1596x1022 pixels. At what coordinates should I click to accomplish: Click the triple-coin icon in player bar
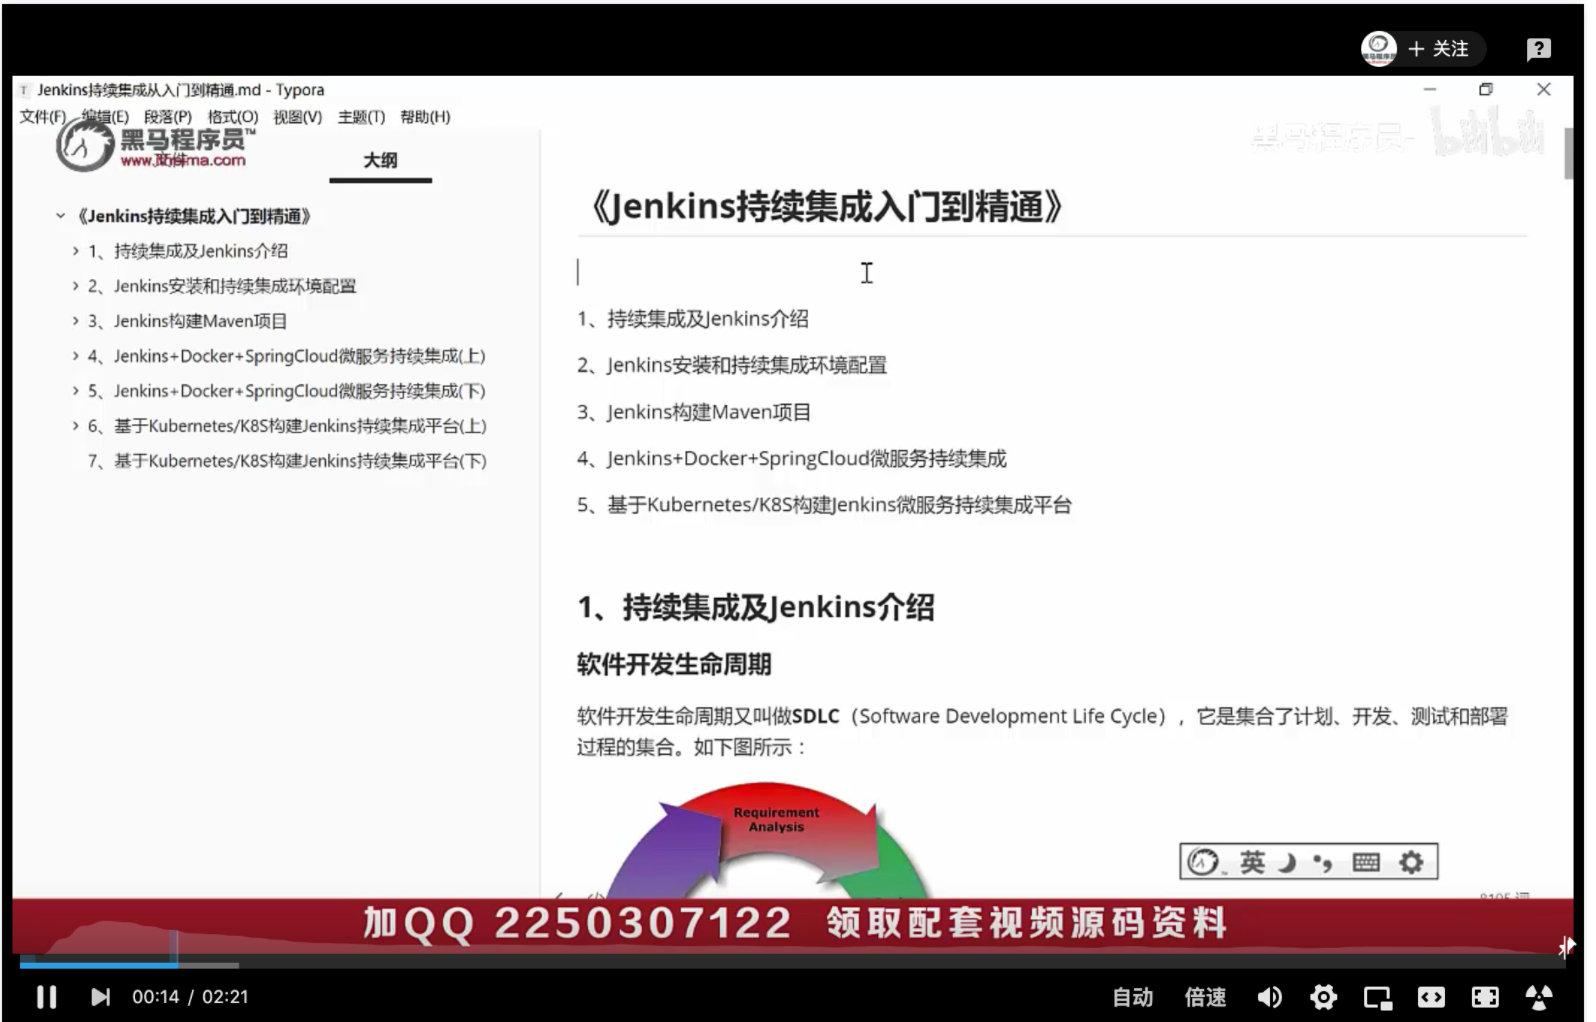pos(1538,997)
